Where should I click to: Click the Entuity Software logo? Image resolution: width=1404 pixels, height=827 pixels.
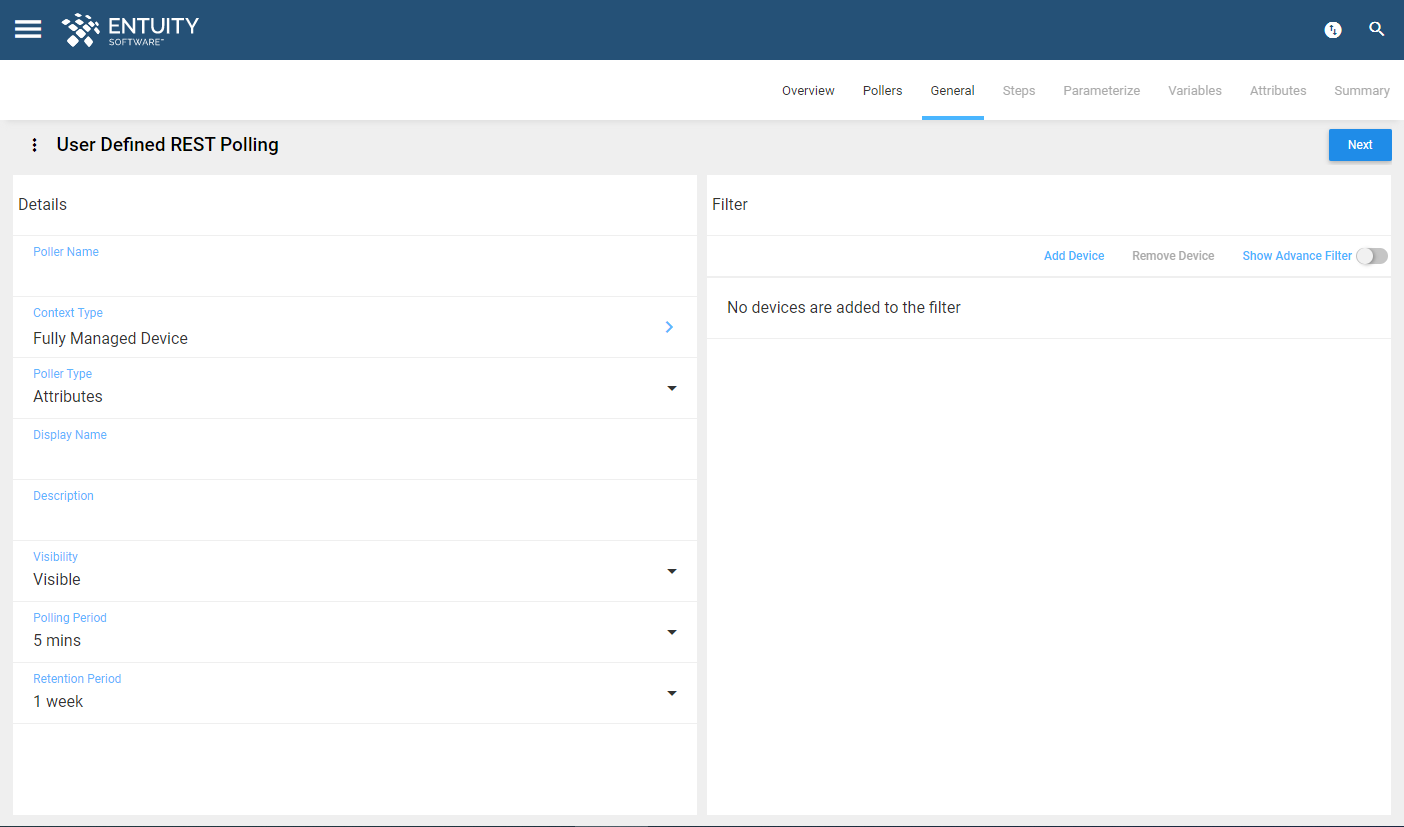(x=130, y=30)
